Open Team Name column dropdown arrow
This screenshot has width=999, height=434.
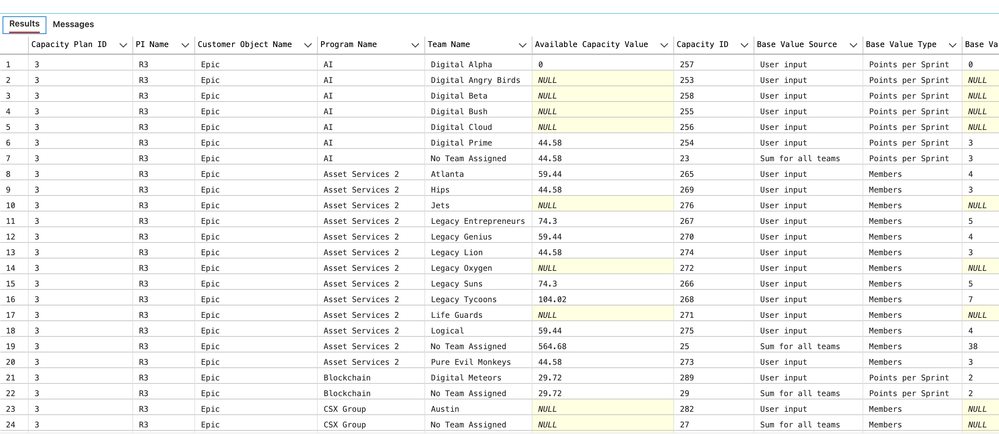click(524, 45)
